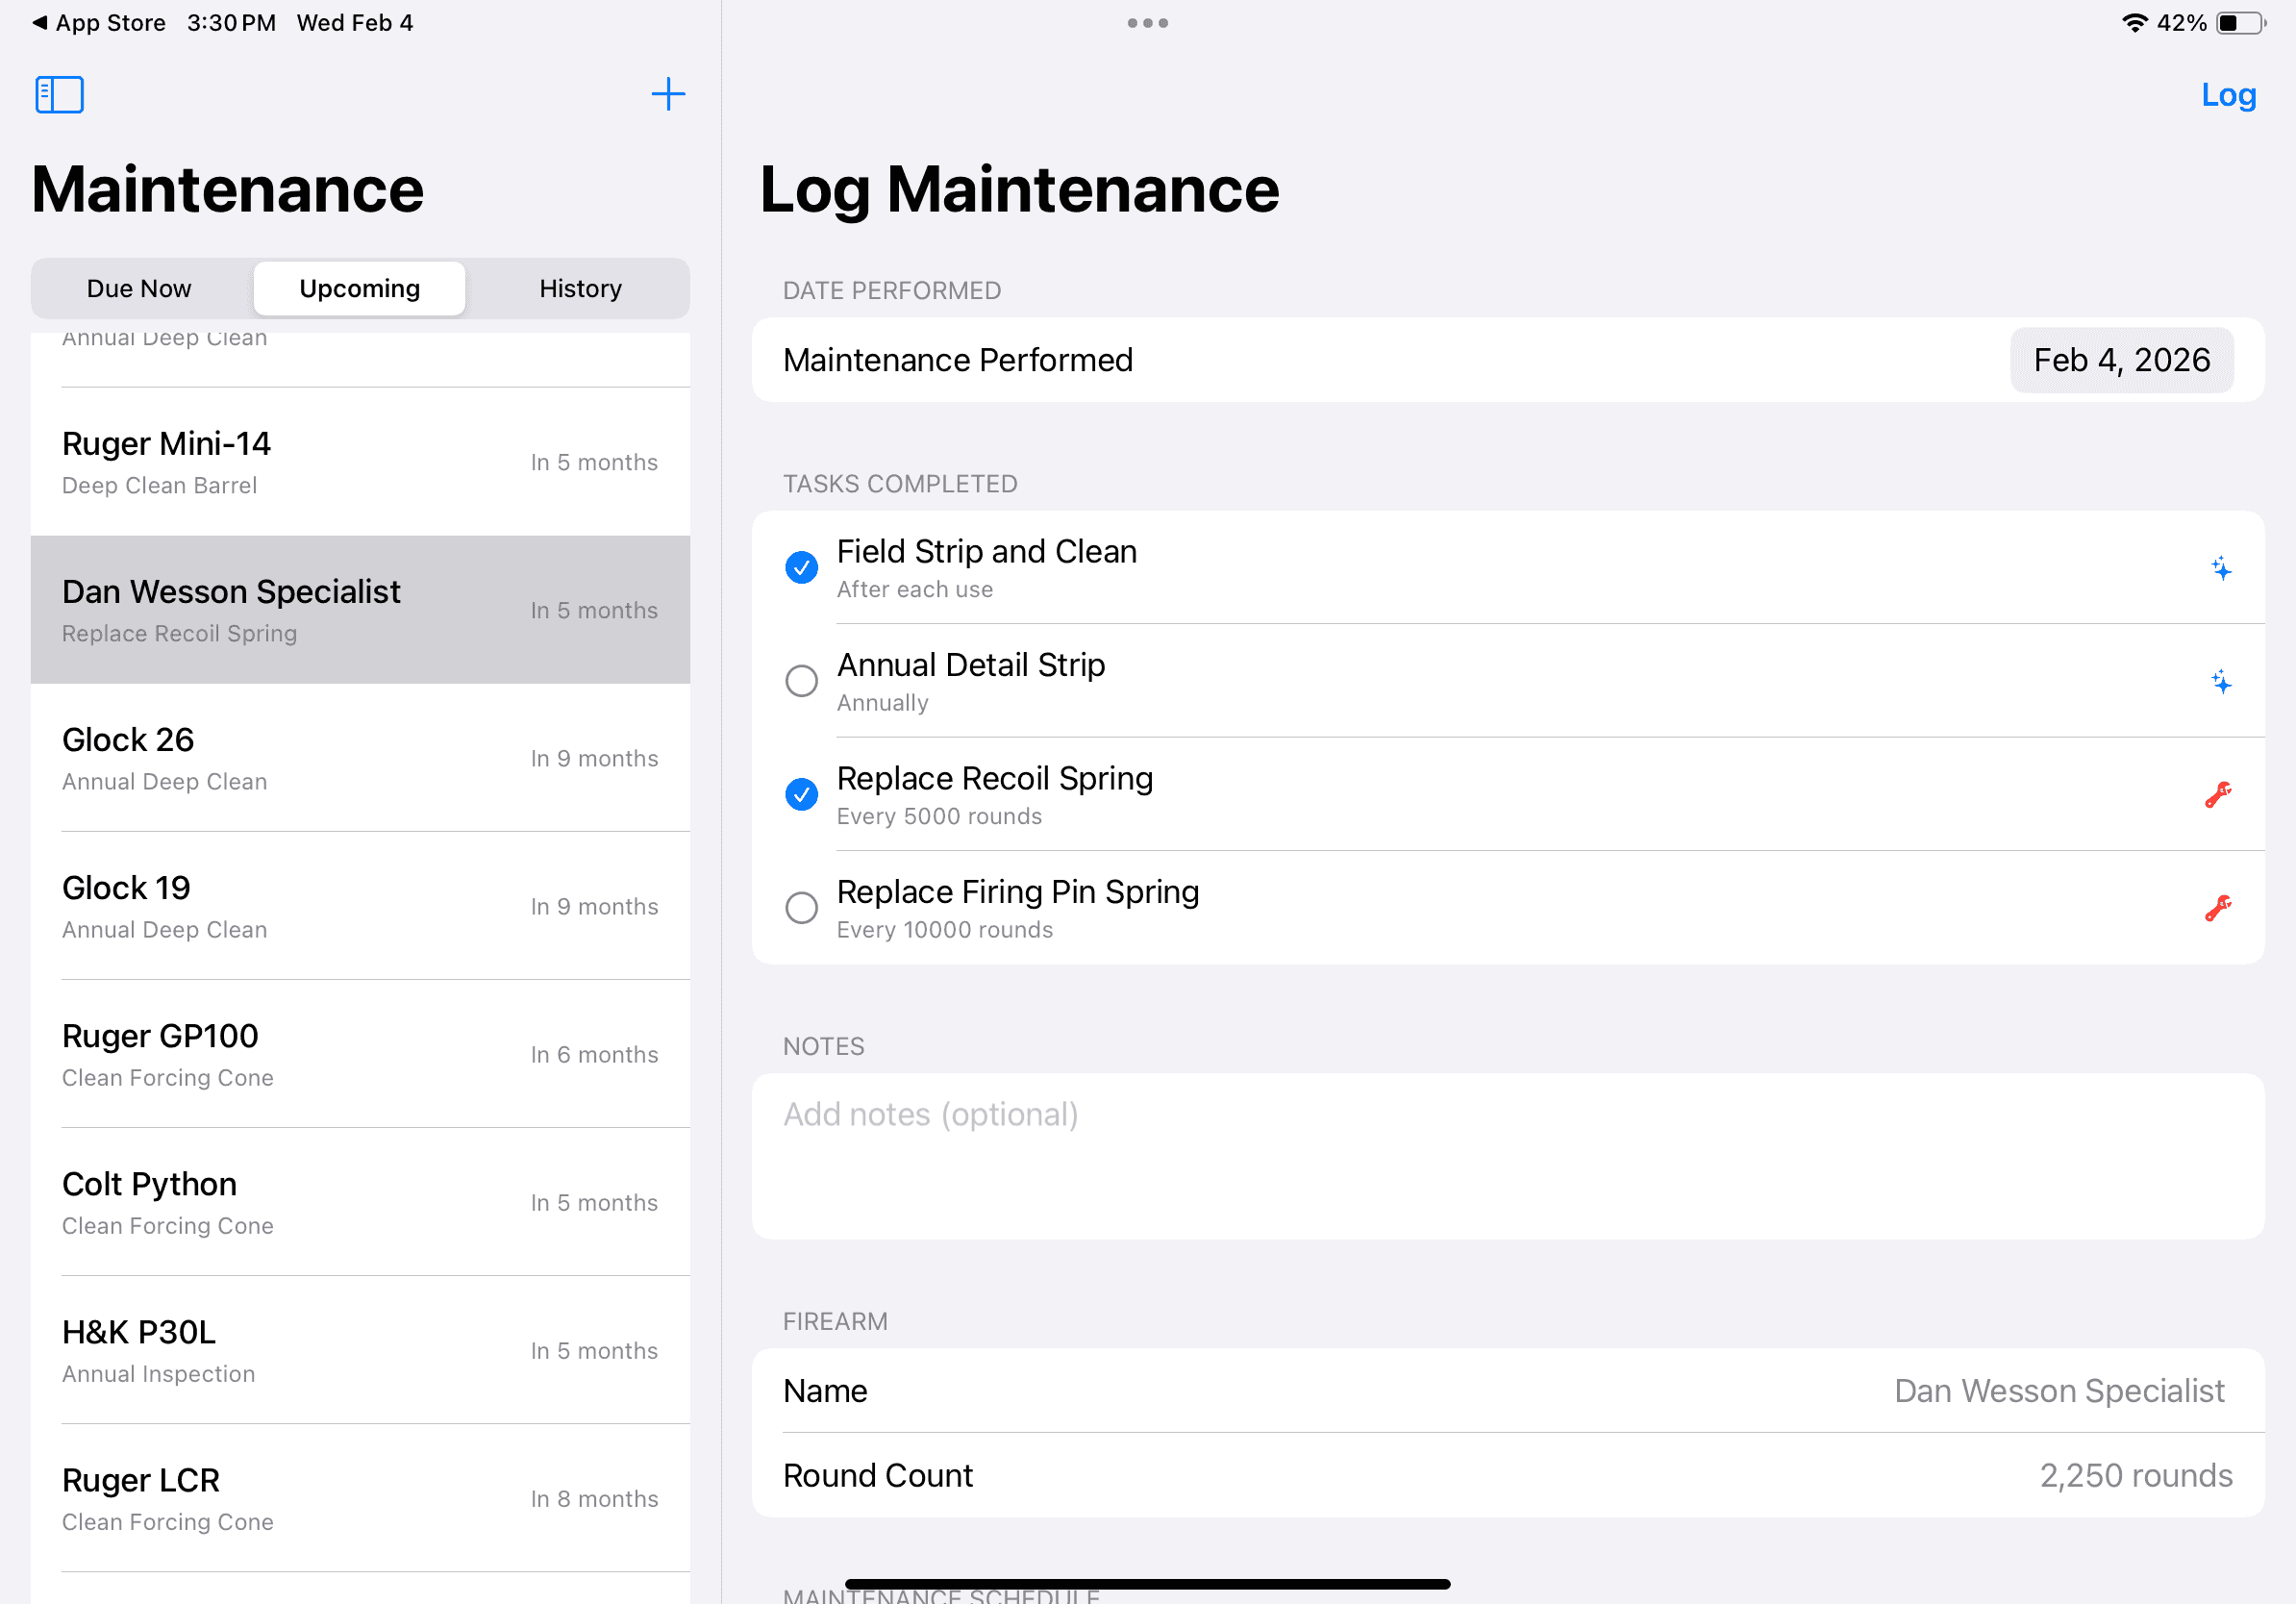Tap the sparkle icon beside Field Strip and Clean
This screenshot has width=2296, height=1604.
[x=2222, y=569]
